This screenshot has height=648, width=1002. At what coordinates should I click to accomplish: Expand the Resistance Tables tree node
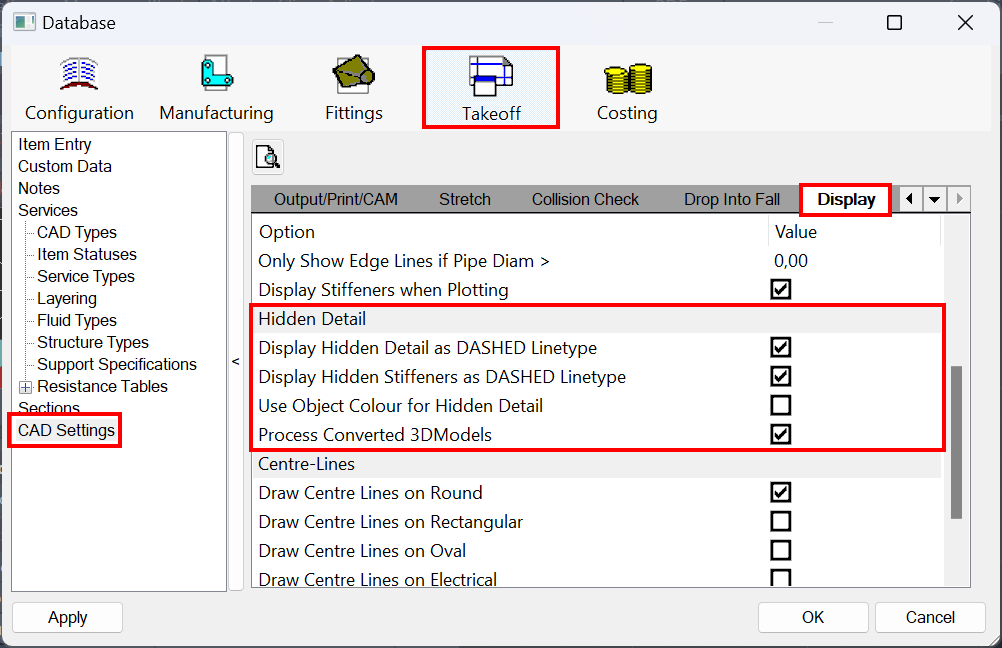click(x=23, y=386)
